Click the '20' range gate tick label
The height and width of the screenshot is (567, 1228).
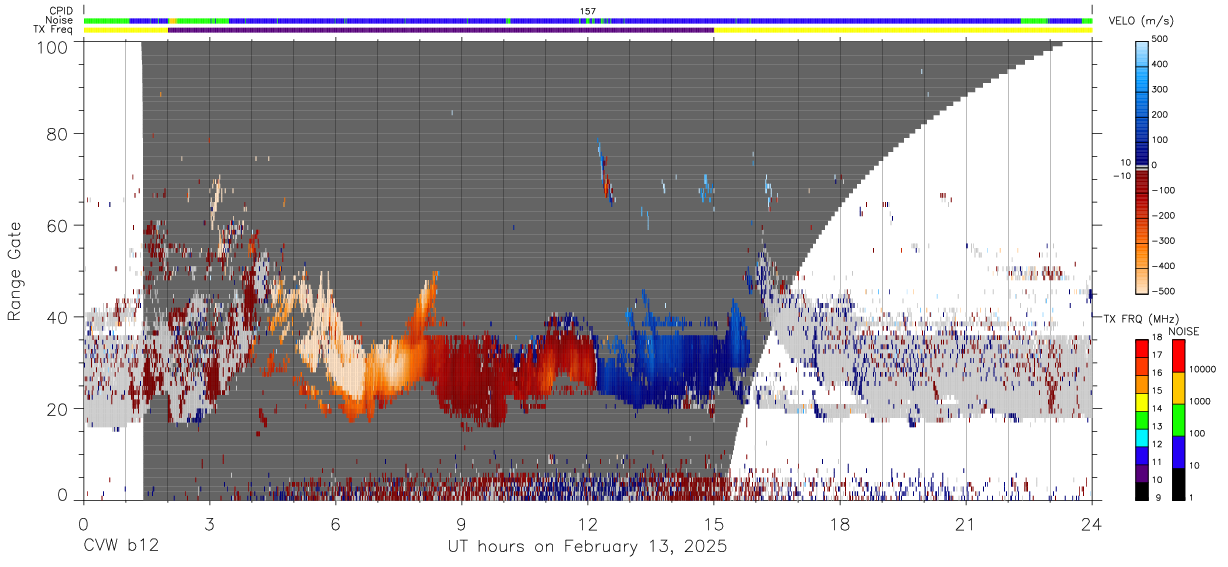[59, 409]
